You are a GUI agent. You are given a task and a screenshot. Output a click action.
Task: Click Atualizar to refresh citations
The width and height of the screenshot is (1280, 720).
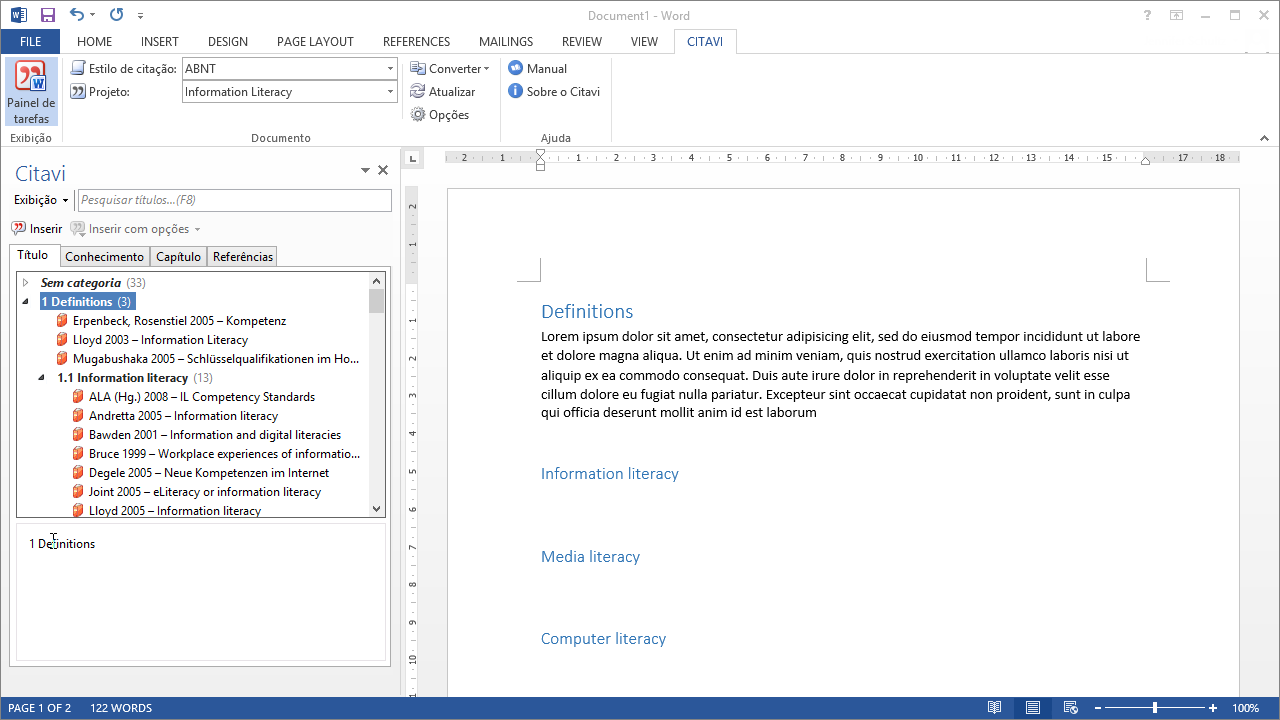click(x=443, y=92)
